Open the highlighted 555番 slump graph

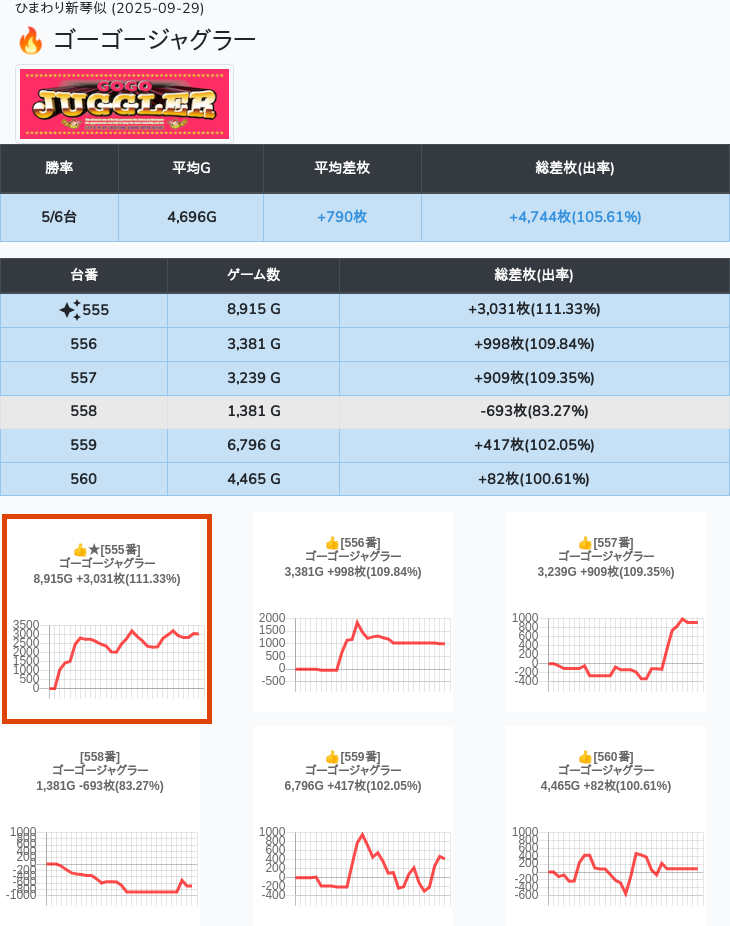point(107,655)
